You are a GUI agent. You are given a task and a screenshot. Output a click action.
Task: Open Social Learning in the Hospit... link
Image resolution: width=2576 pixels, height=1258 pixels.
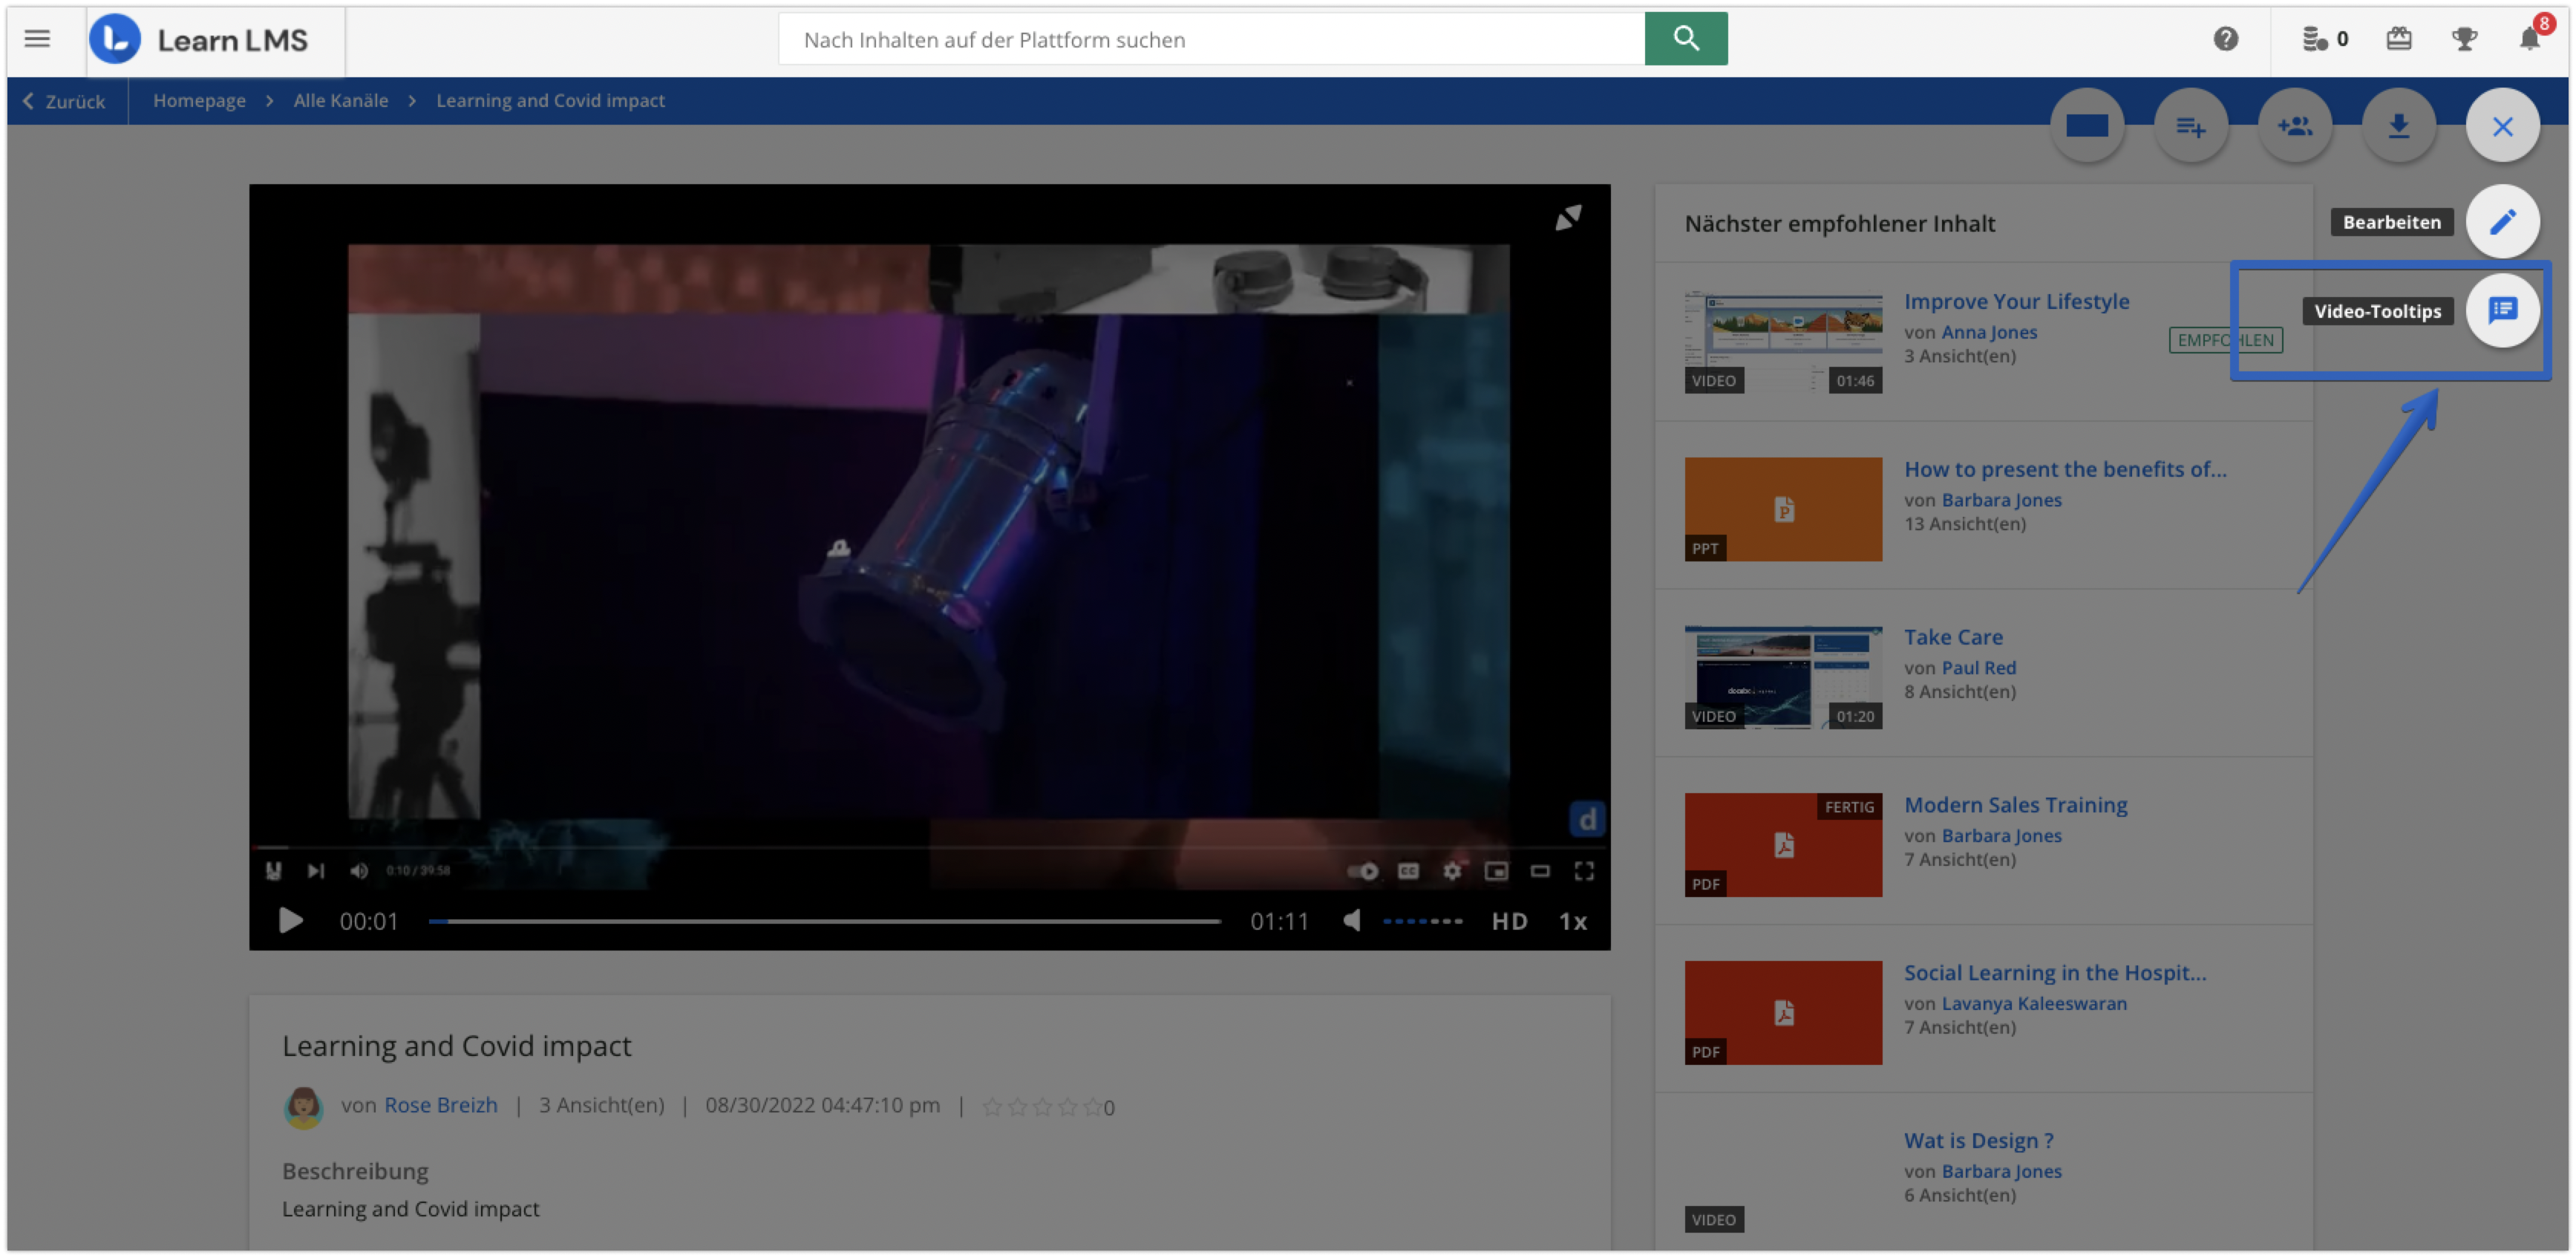point(2055,973)
